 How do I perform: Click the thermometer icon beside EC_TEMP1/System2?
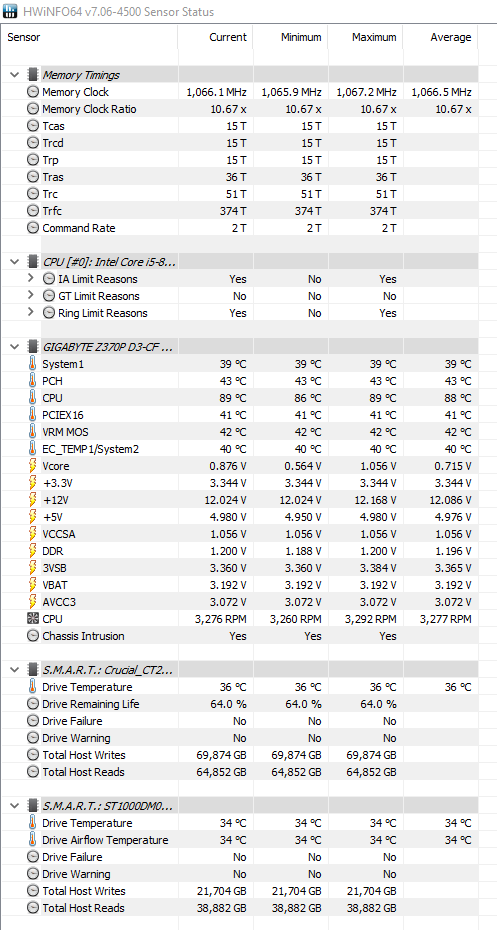point(33,449)
